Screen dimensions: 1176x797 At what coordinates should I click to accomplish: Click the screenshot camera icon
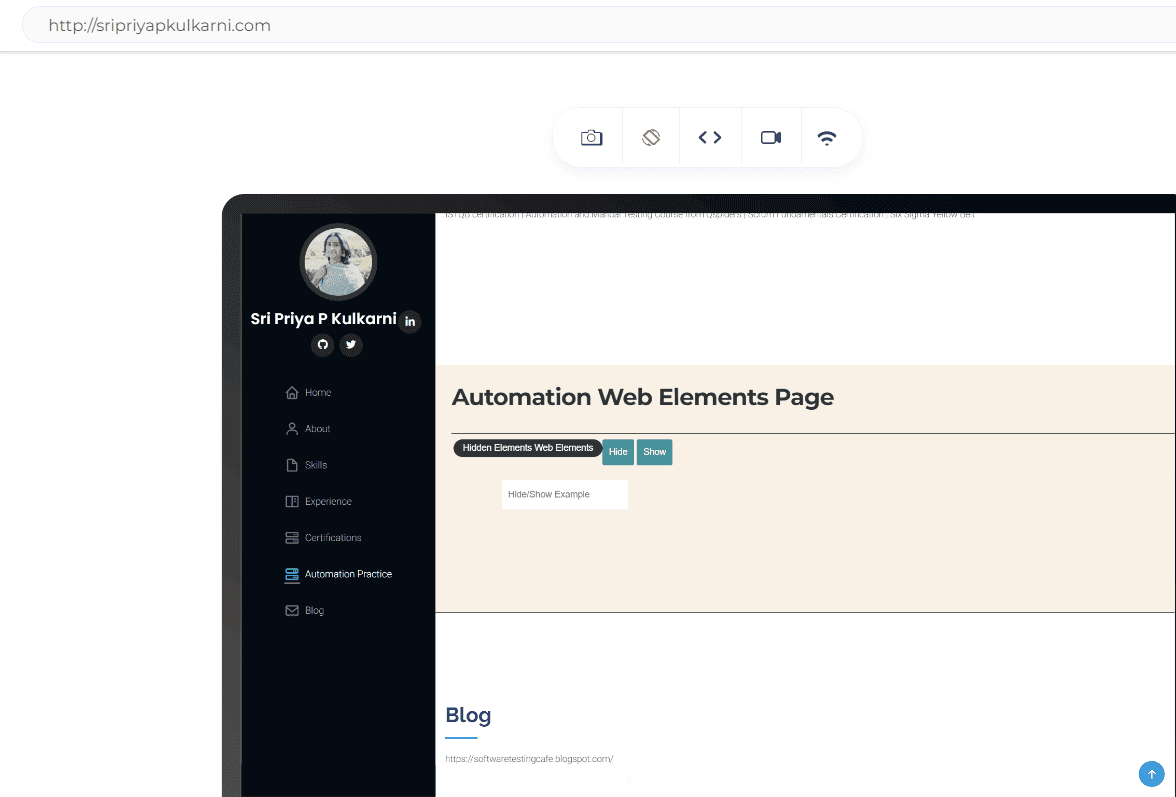pos(591,138)
